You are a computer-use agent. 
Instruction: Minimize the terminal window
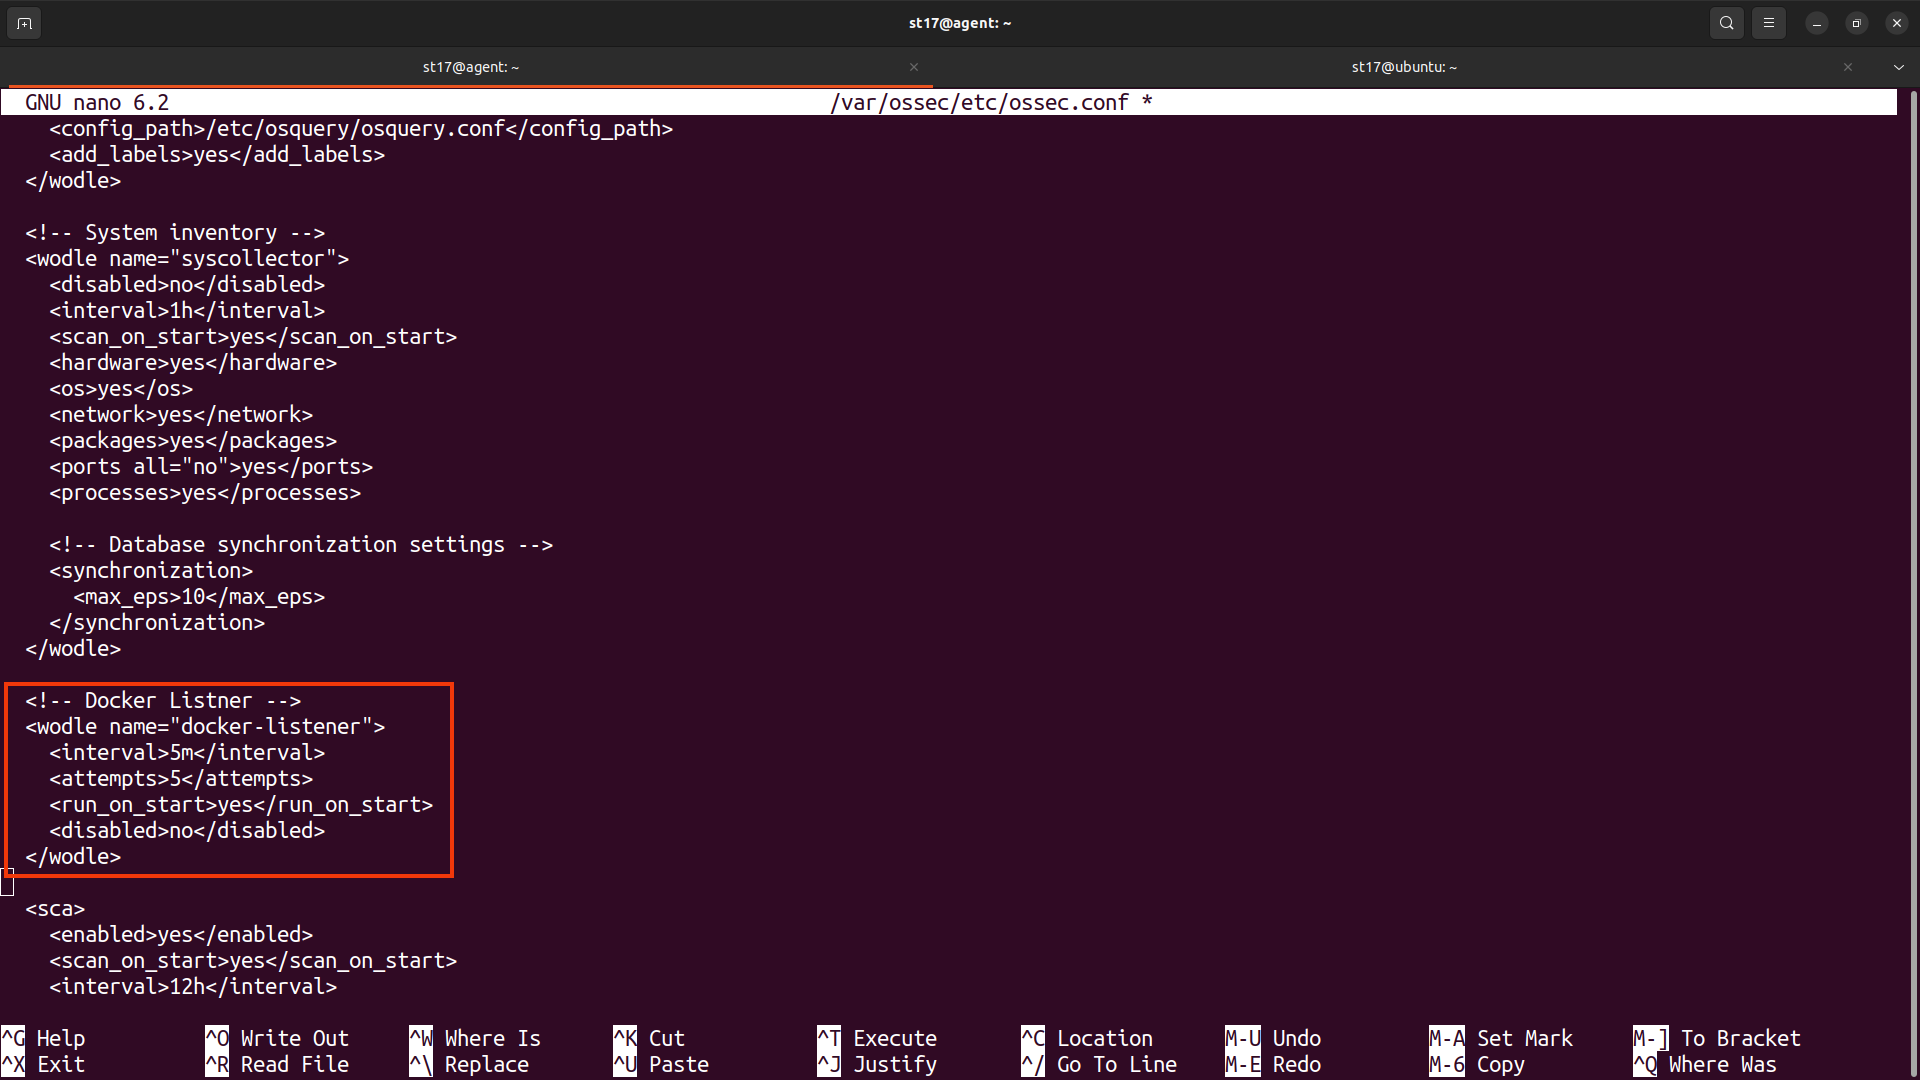click(x=1817, y=23)
